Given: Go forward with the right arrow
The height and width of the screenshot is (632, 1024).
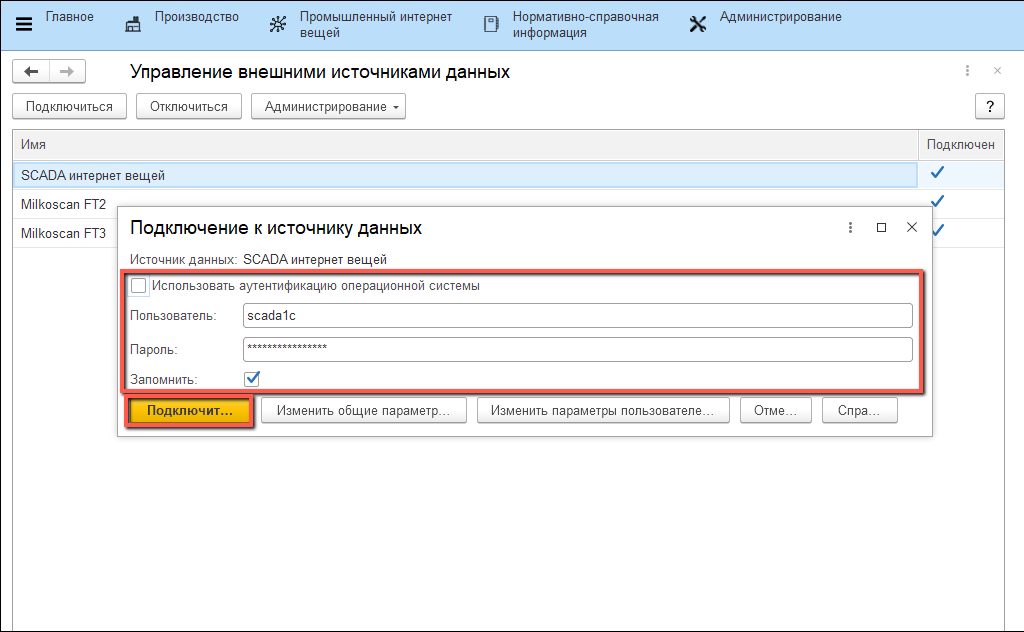Looking at the screenshot, I should coord(67,72).
